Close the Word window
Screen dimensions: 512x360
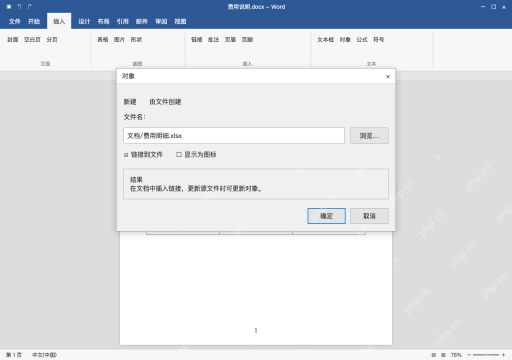(x=504, y=7)
